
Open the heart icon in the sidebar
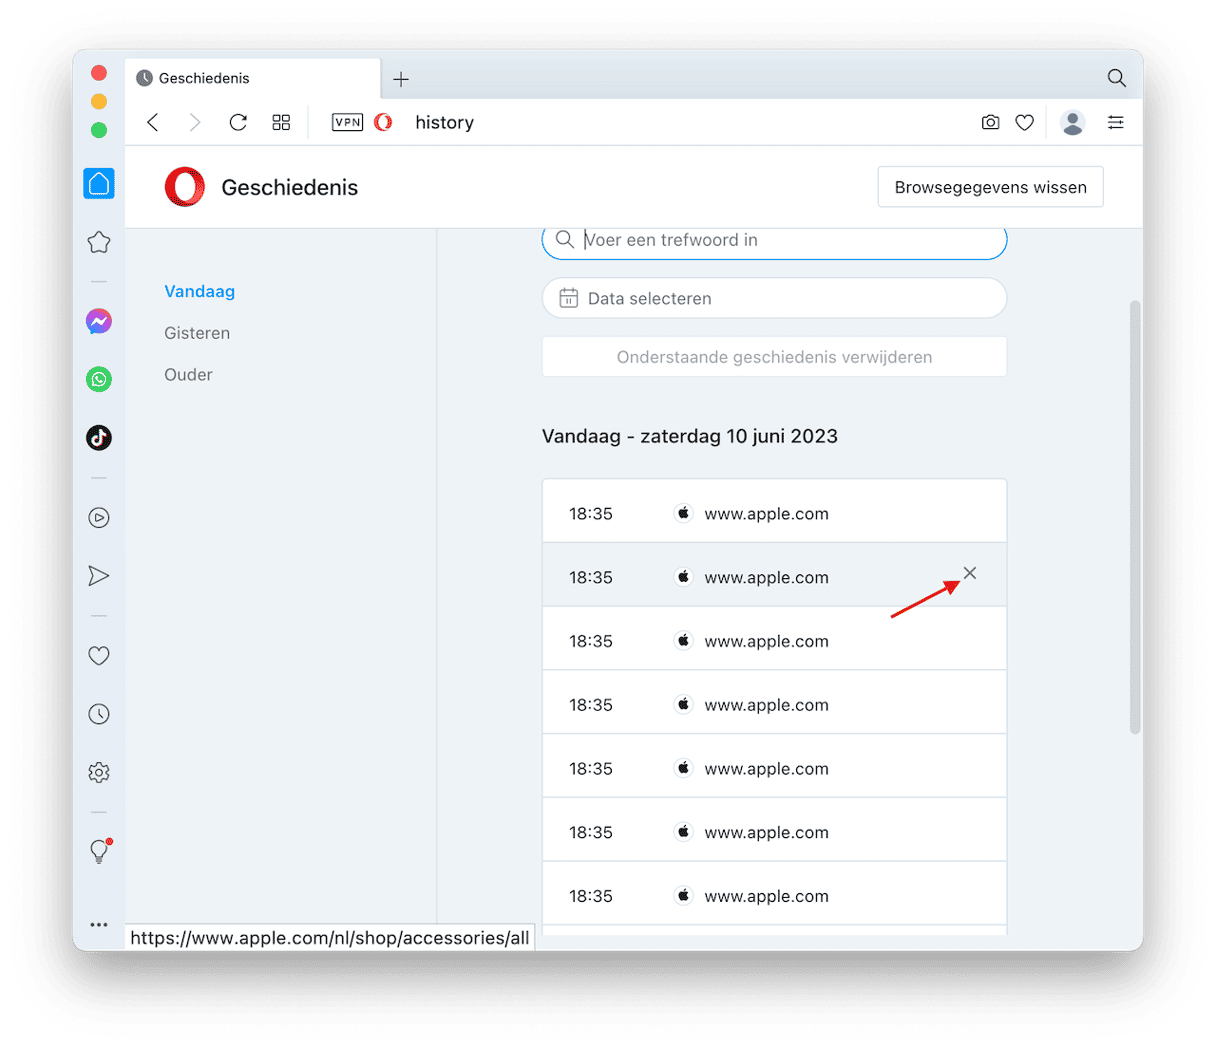point(99,655)
